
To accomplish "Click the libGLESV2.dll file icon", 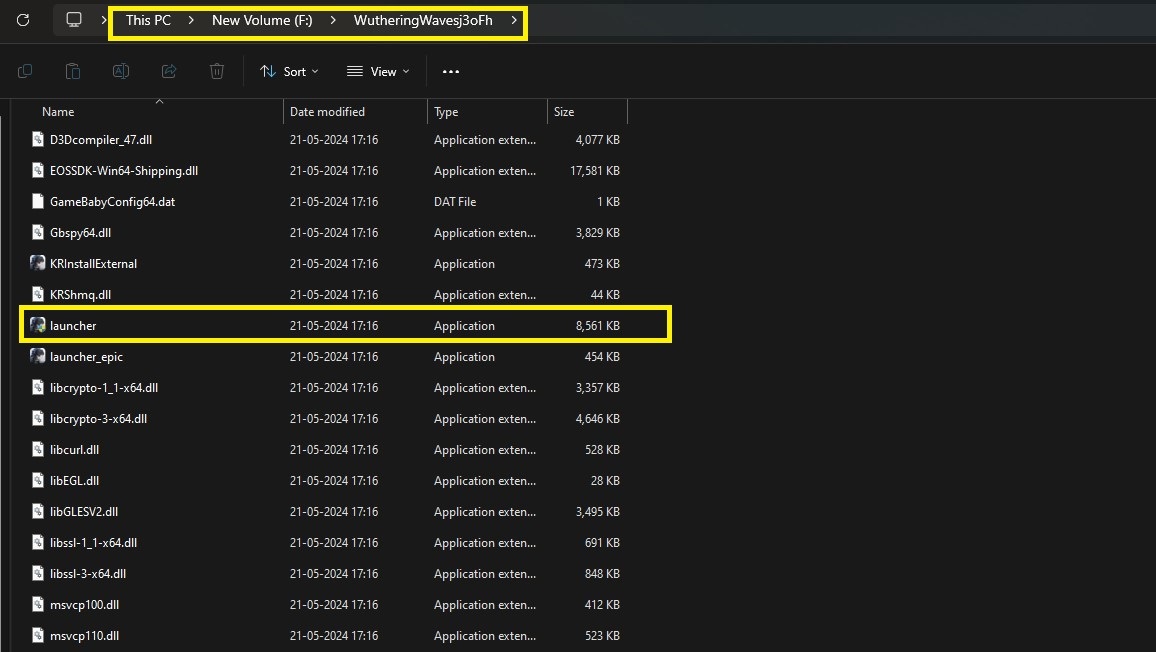I will [x=38, y=511].
